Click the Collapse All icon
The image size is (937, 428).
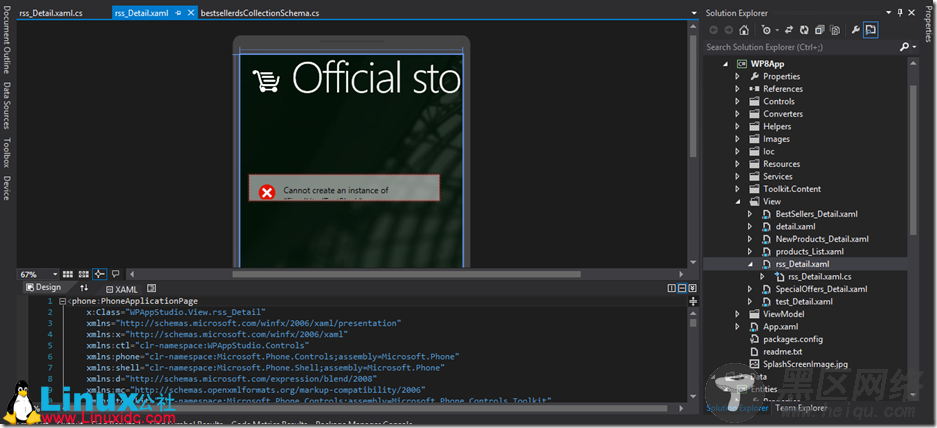pos(820,30)
